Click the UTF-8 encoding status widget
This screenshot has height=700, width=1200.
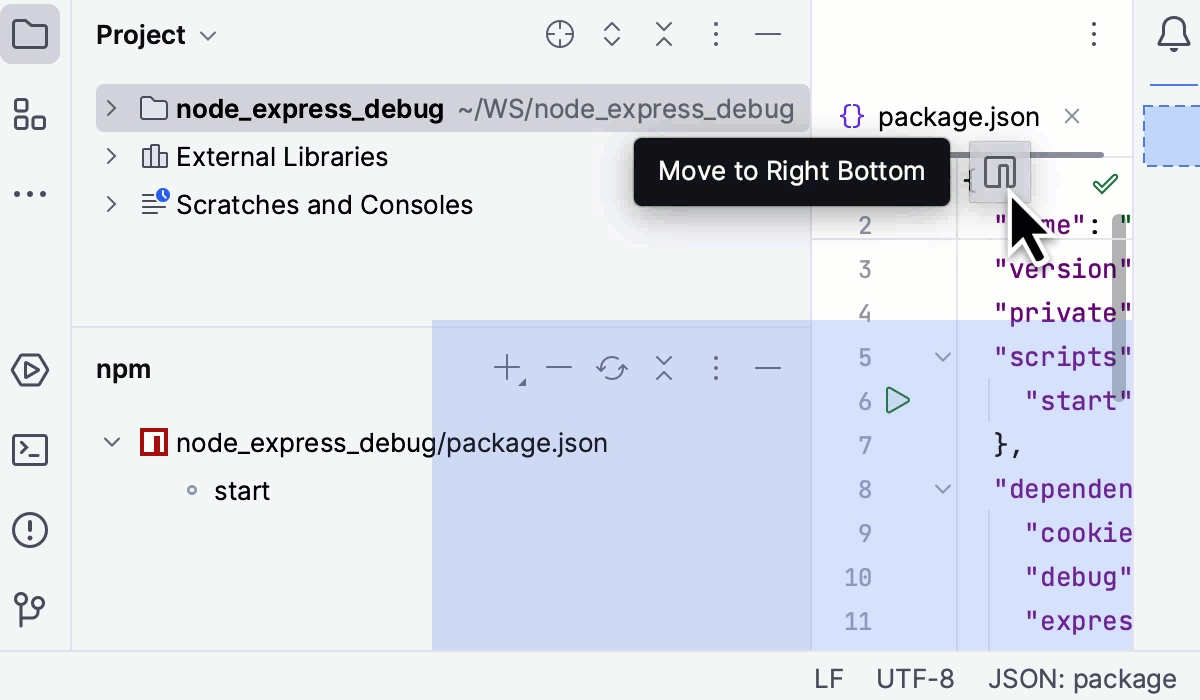tap(914, 679)
